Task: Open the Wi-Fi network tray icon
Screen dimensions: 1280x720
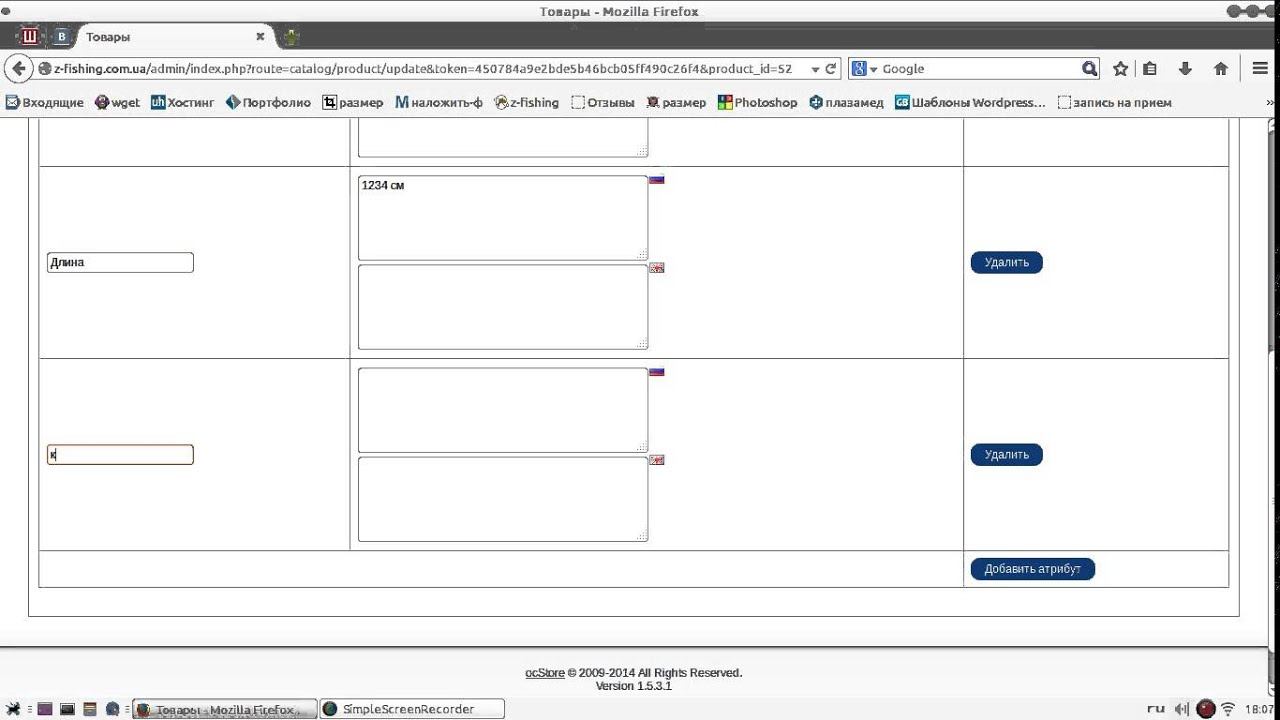Action: 1228,709
